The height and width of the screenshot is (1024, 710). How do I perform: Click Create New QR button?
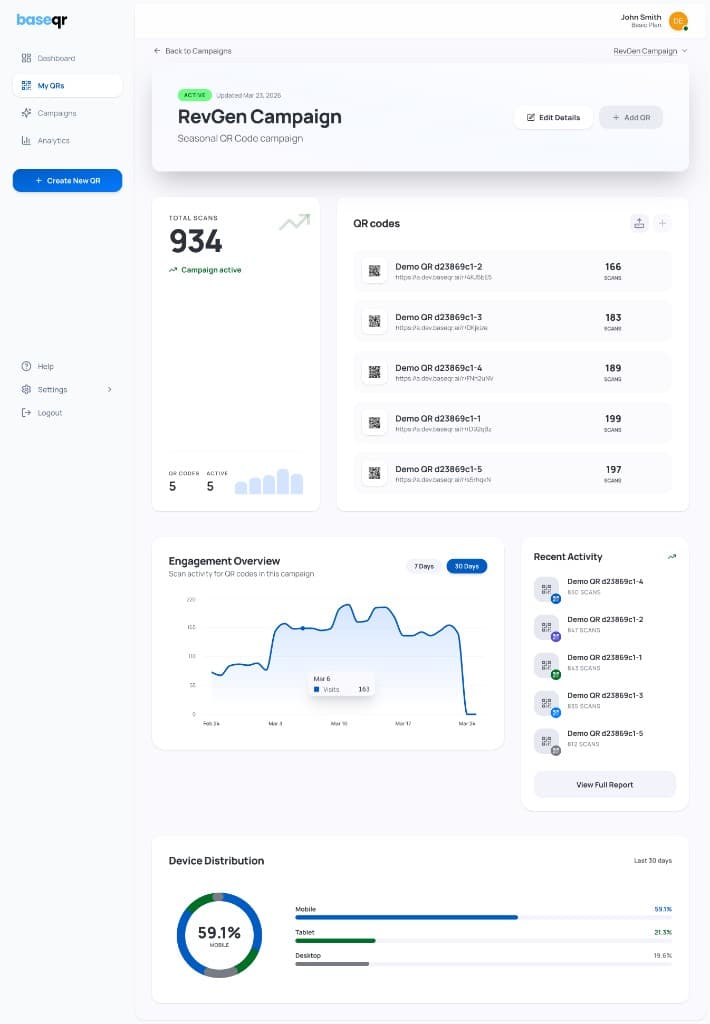(x=67, y=181)
